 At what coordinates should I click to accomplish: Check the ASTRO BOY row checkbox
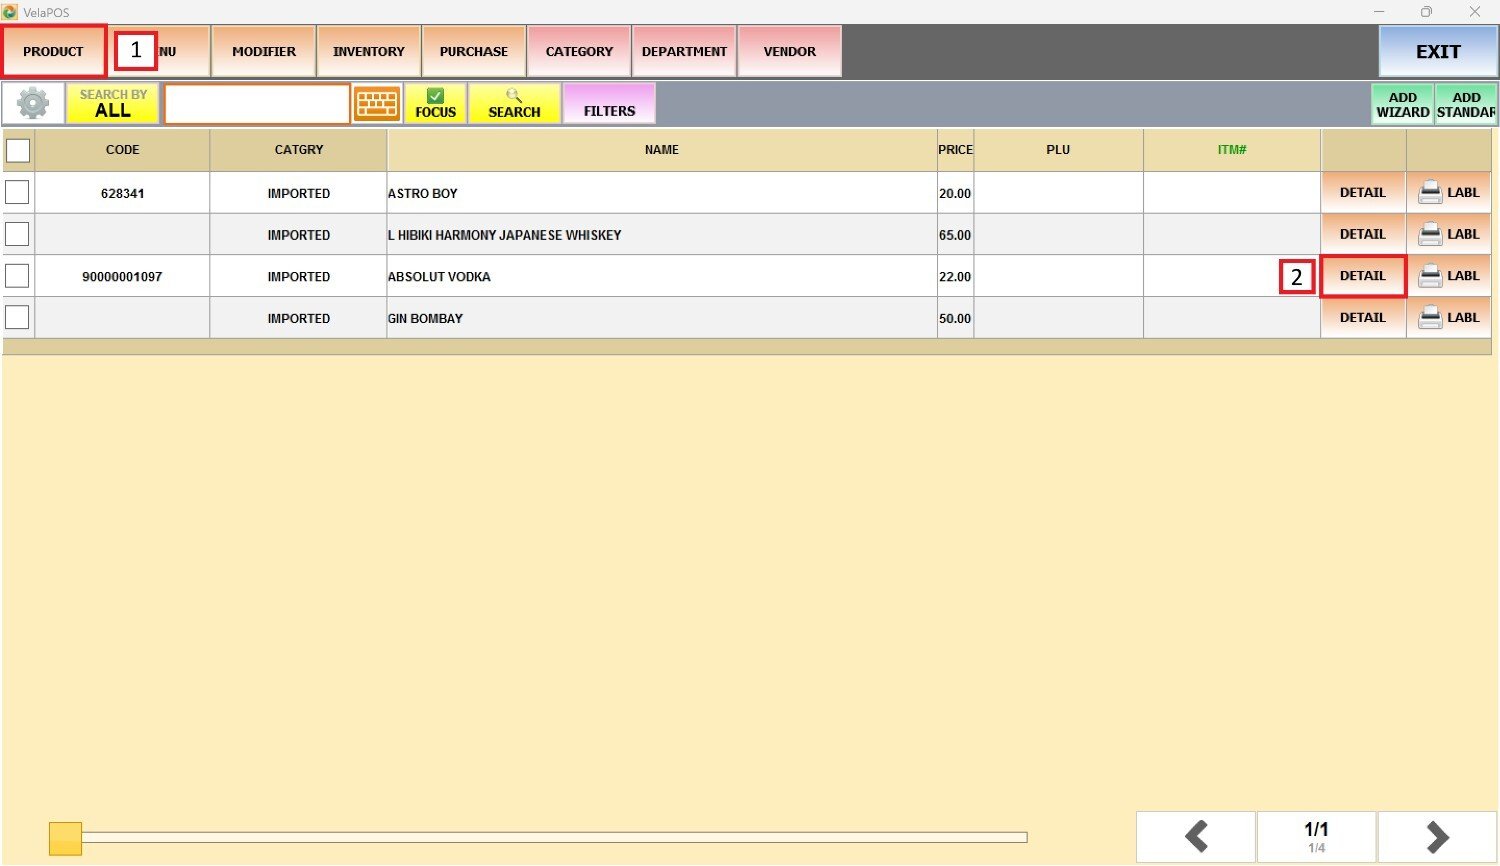[18, 192]
